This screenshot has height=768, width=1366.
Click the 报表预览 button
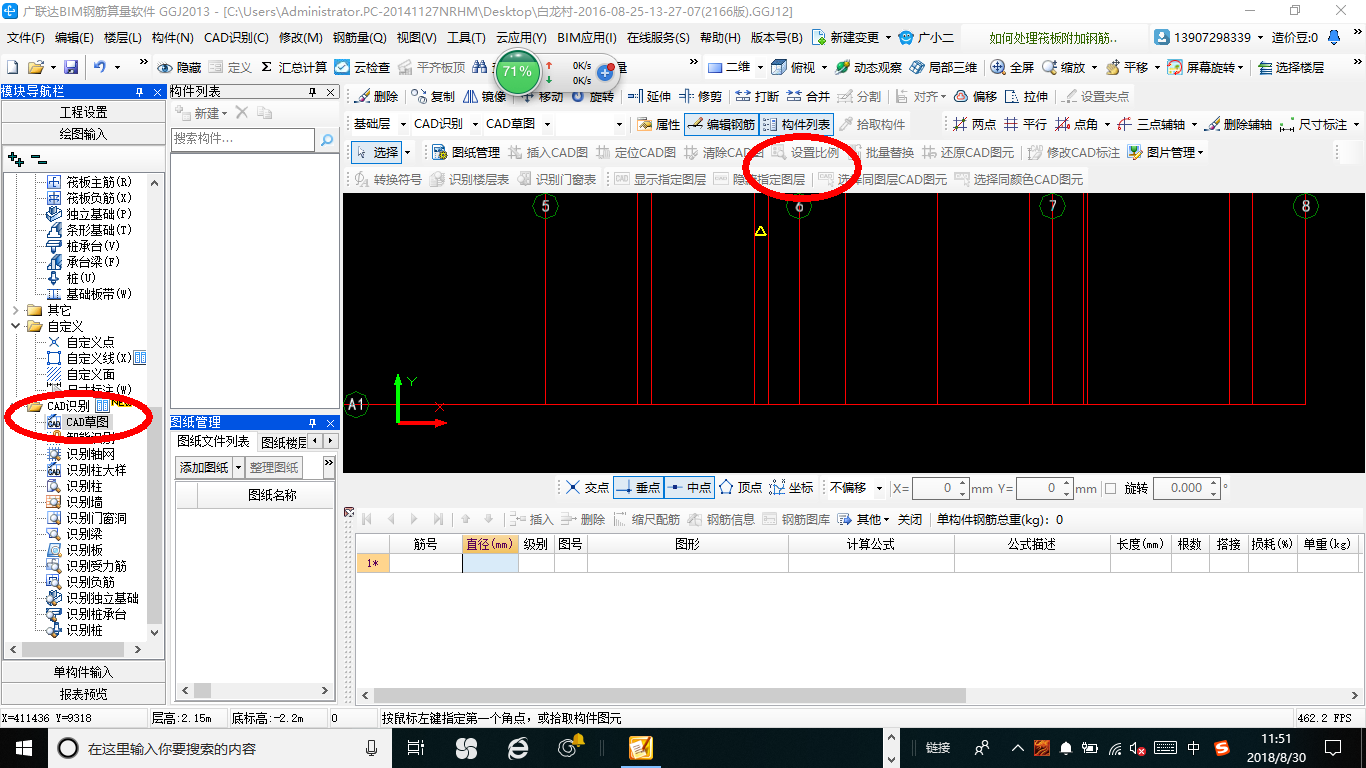[x=83, y=694]
